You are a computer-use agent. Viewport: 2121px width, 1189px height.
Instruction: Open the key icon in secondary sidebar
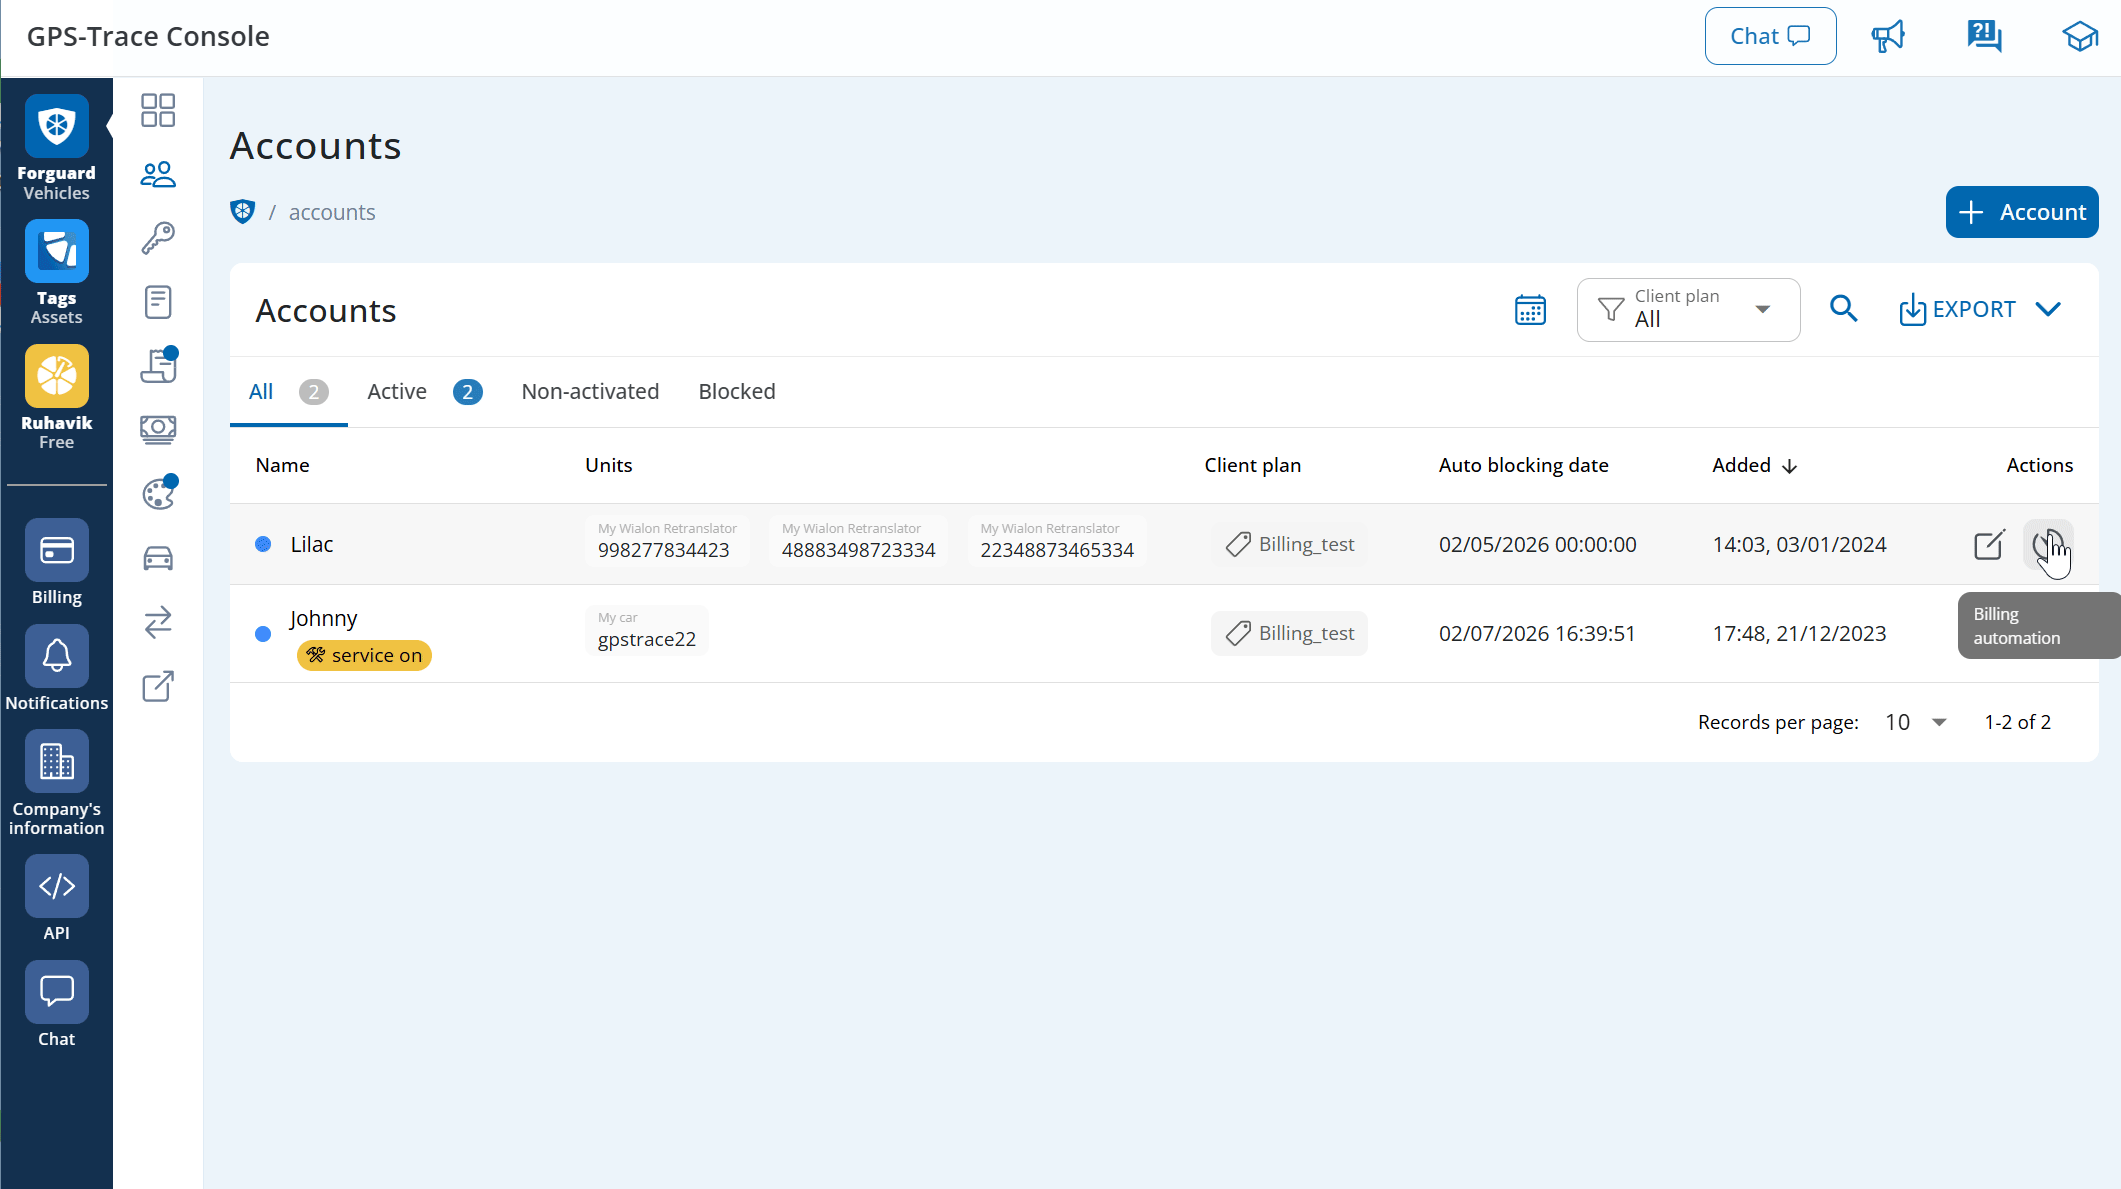[158, 238]
